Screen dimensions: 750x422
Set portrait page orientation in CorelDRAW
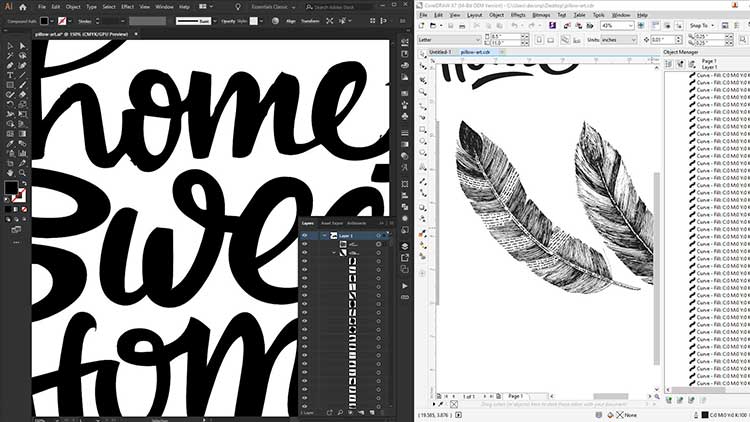tap(539, 40)
